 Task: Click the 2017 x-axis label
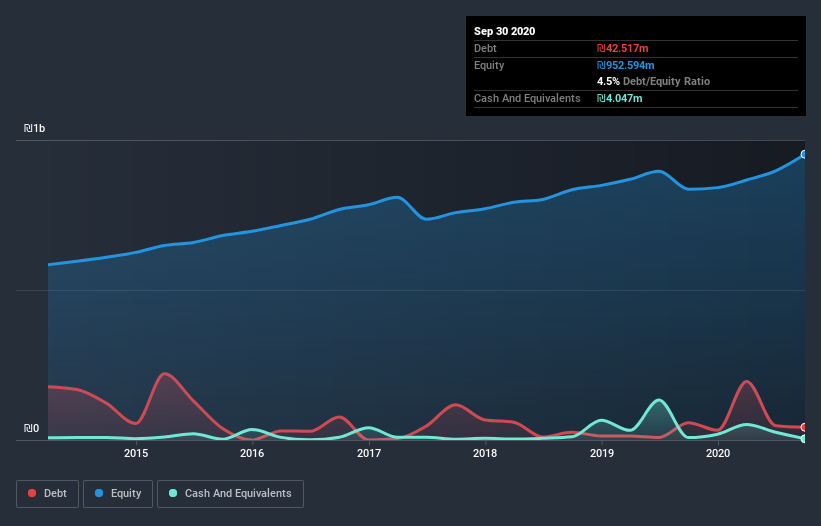click(x=369, y=453)
